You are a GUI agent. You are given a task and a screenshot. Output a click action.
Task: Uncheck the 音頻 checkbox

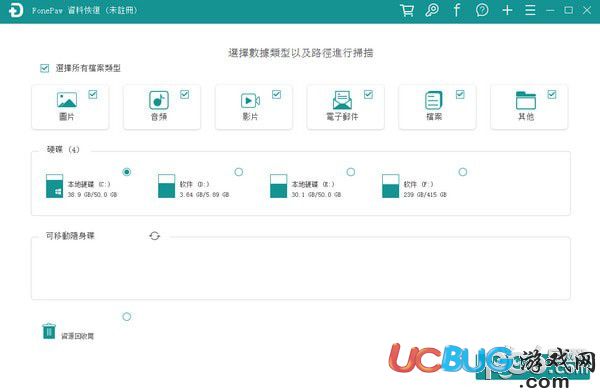click(x=184, y=94)
